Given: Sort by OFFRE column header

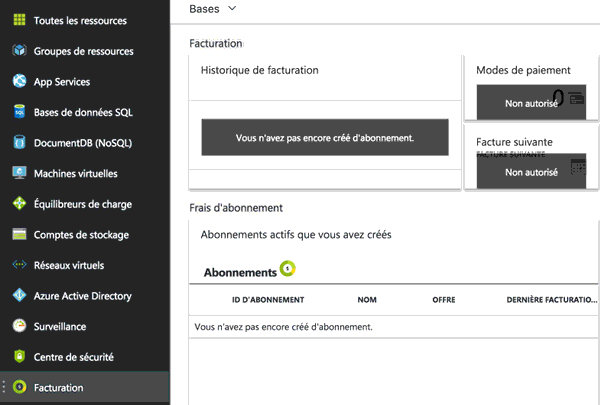Looking at the screenshot, I should 444,300.
